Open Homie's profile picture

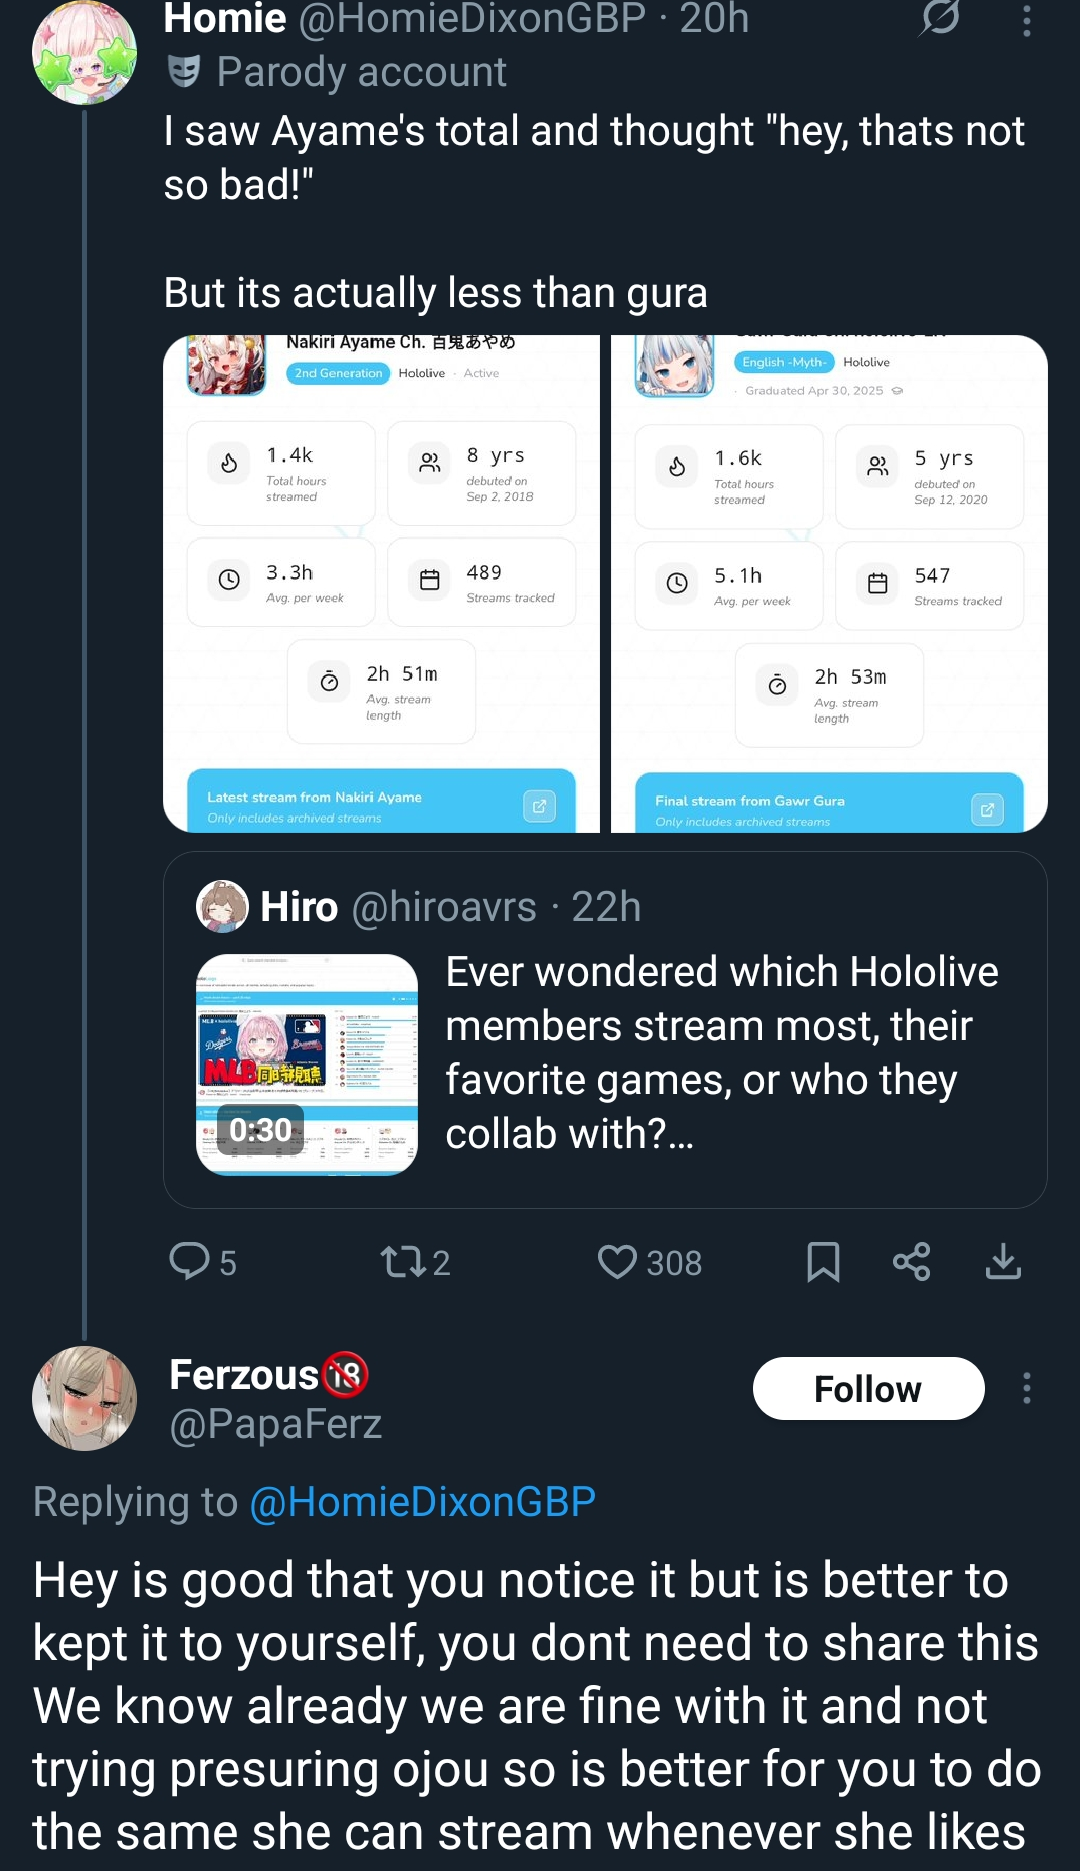84,52
